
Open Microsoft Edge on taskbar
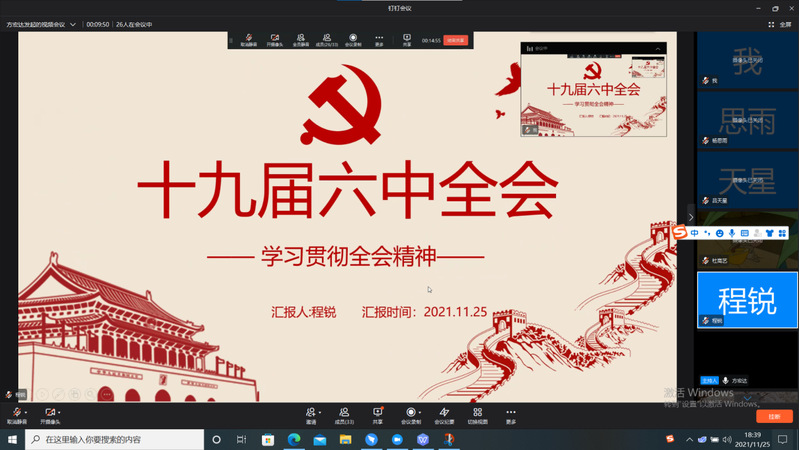(x=294, y=439)
